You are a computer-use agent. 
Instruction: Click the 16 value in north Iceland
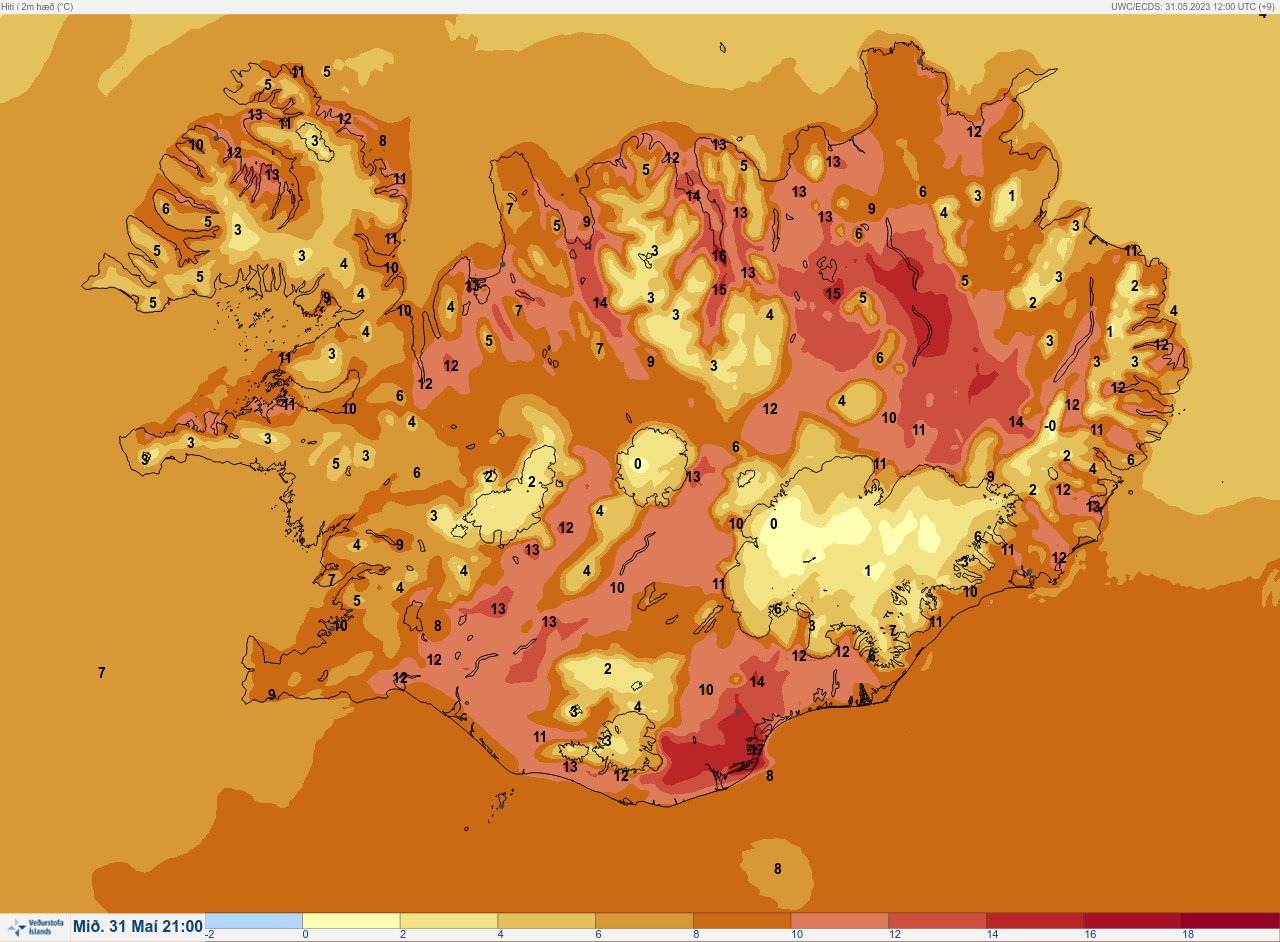click(x=719, y=256)
